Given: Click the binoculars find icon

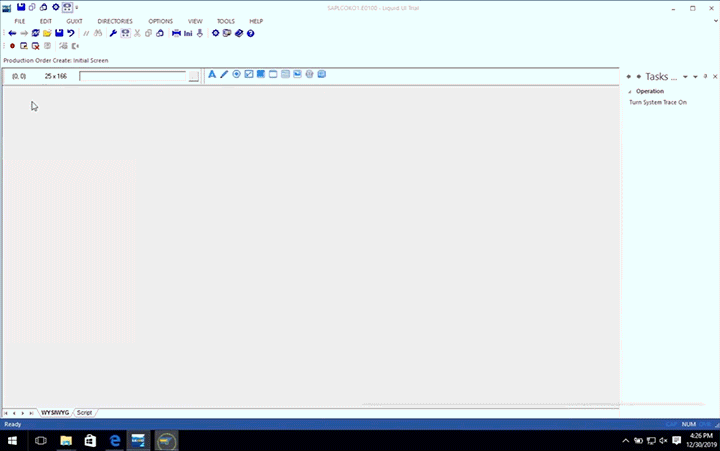Looking at the screenshot, I should (98, 33).
